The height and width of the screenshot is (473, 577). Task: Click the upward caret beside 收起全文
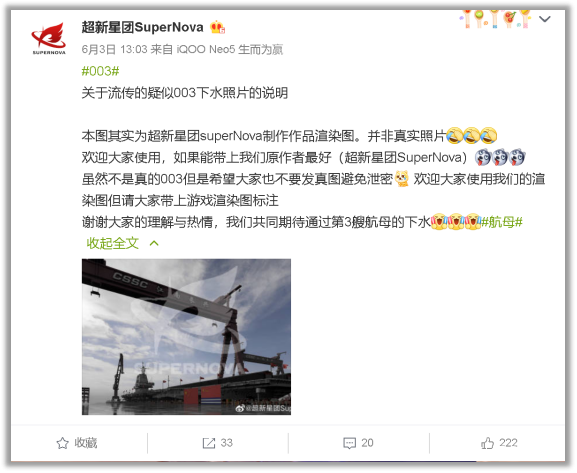pyautogui.click(x=154, y=243)
